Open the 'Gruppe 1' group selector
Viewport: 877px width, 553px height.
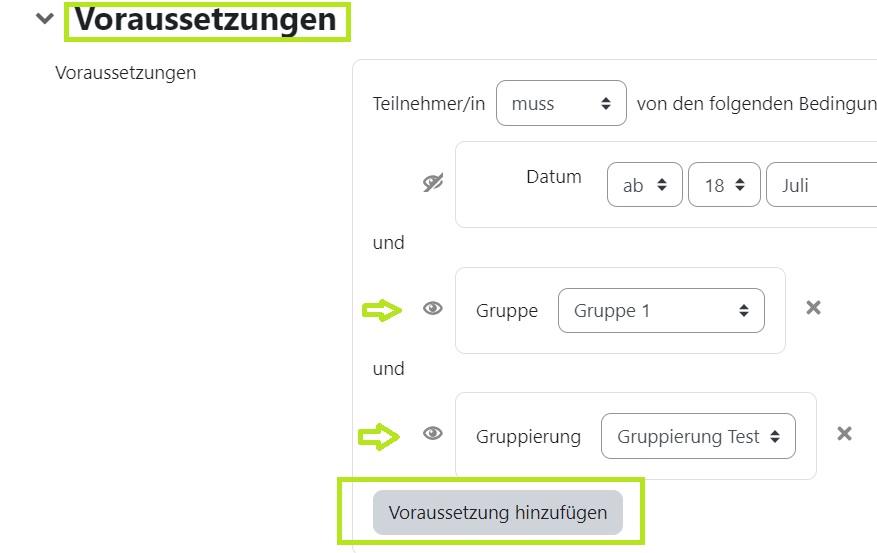click(661, 311)
